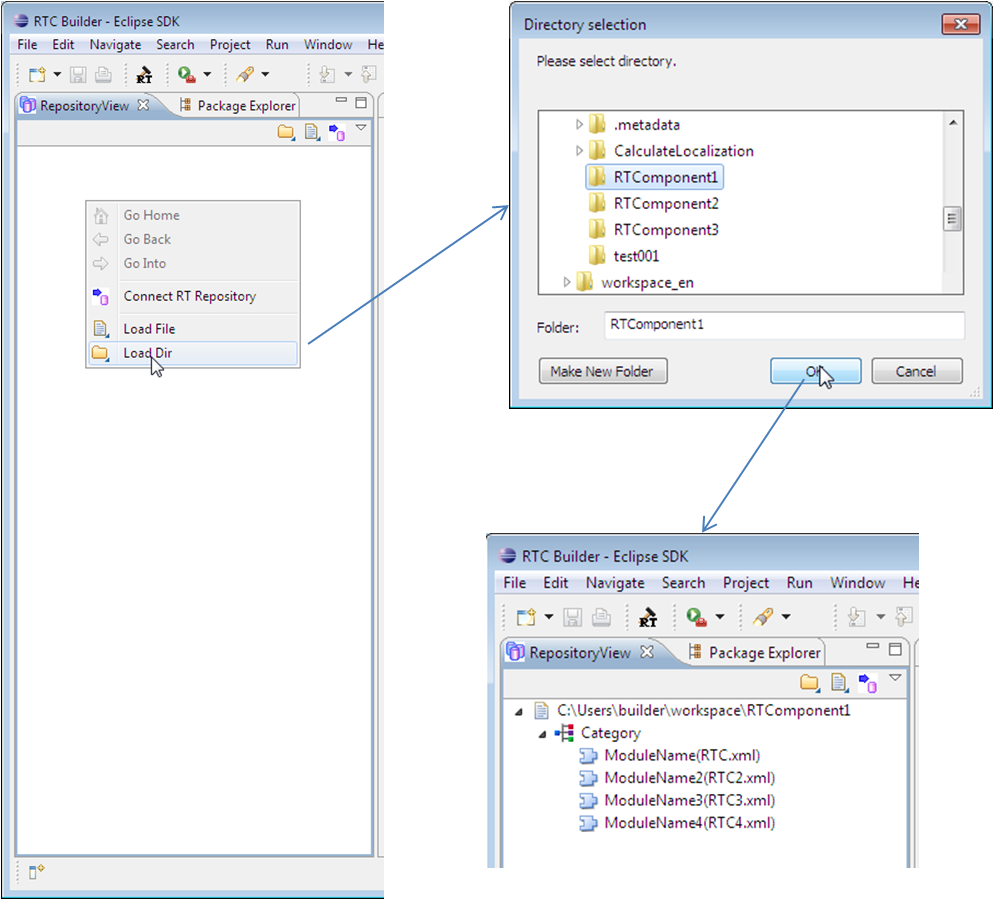Collapse the C:\Users\builder\workspace\RTComponent1 node
994x900 pixels.
[518, 711]
